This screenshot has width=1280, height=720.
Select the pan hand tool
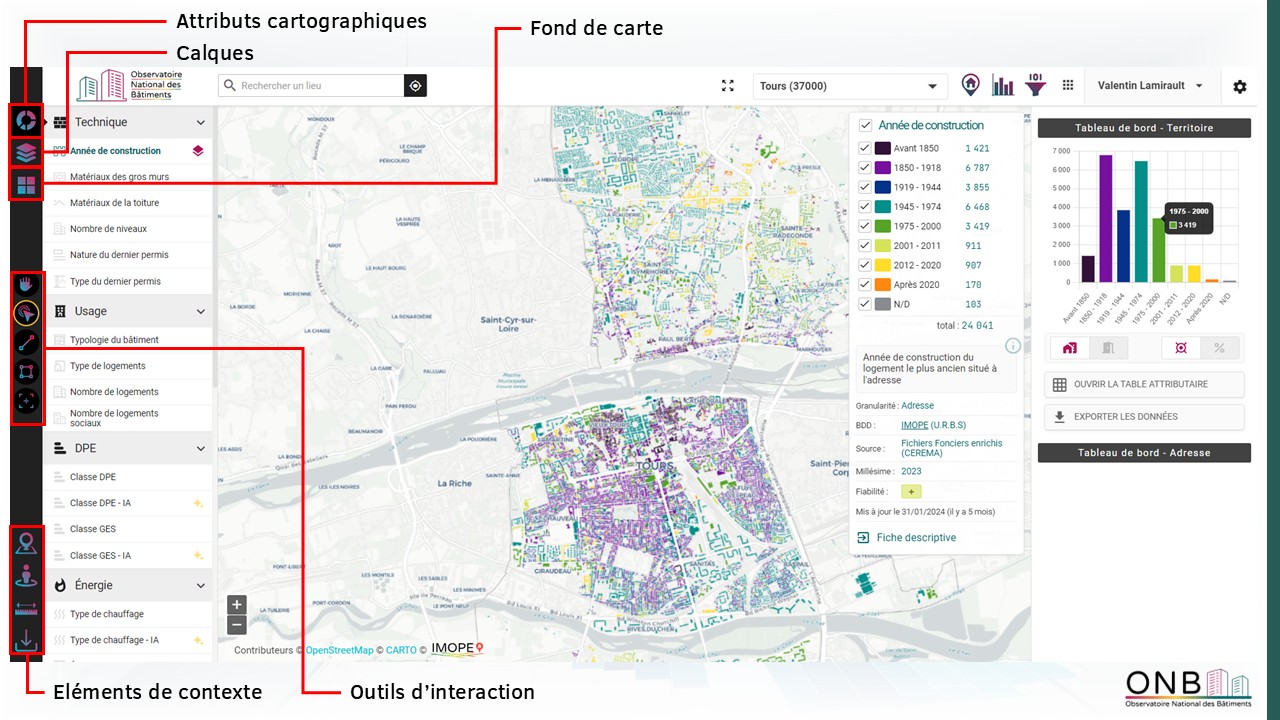click(27, 286)
